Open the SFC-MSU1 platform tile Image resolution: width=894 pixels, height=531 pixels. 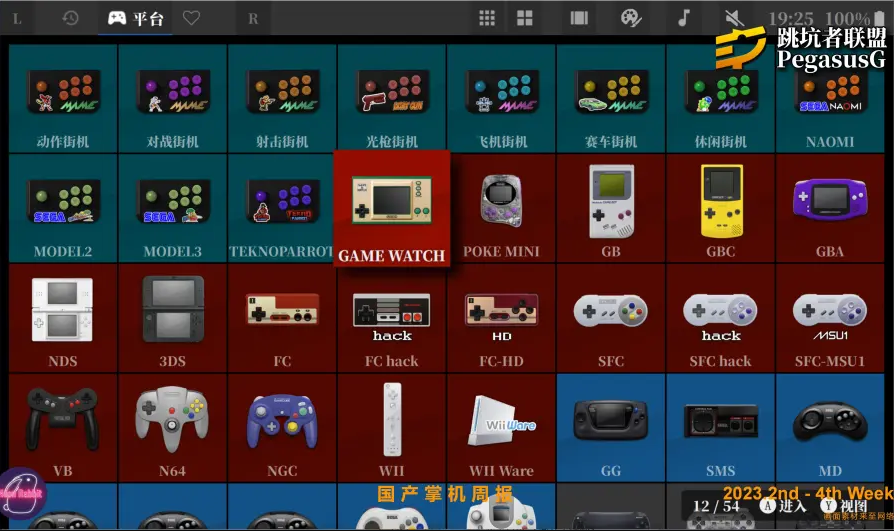click(830, 318)
